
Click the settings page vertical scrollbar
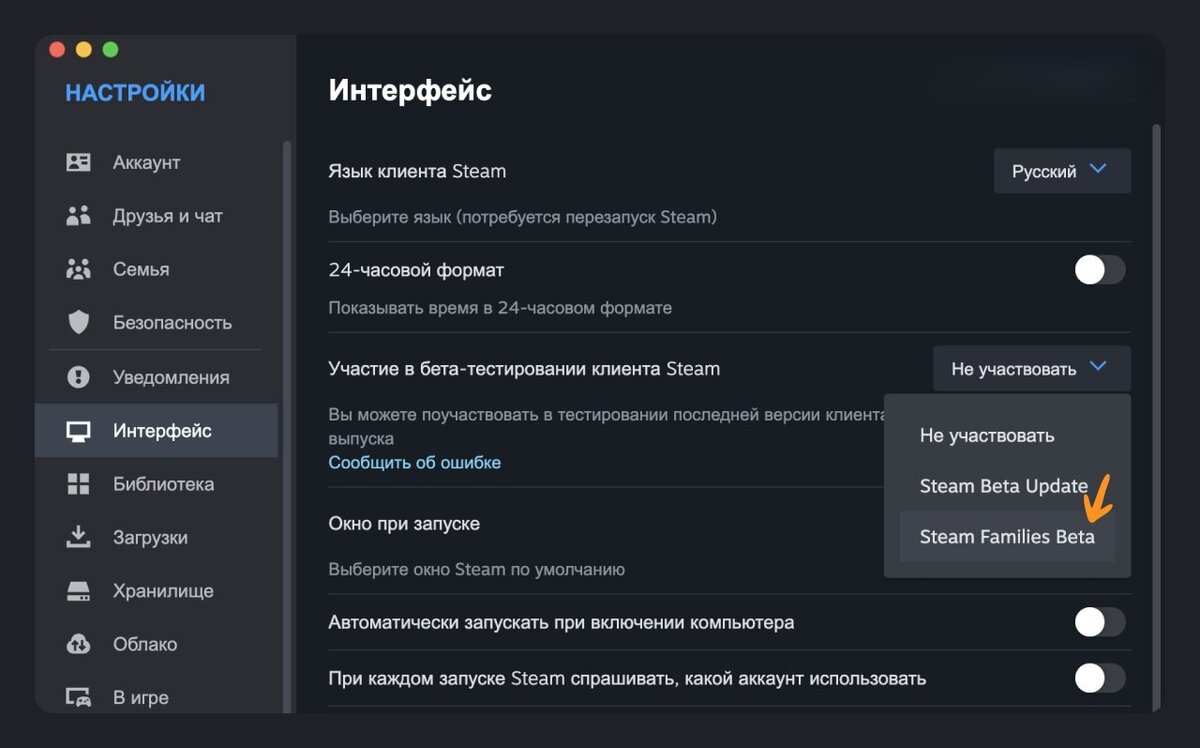click(x=1157, y=400)
